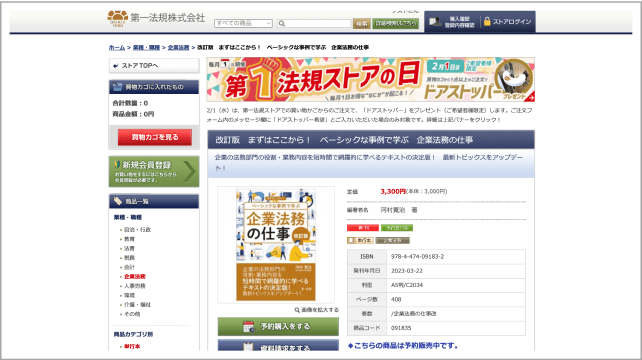Click the red 新刊 label badge

[x=363, y=228]
